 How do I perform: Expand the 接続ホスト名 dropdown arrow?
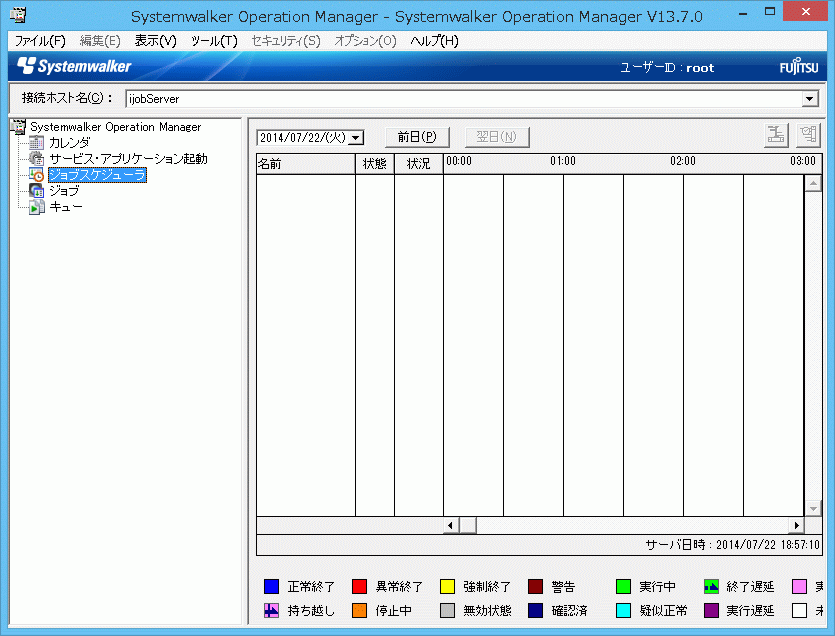[x=810, y=99]
